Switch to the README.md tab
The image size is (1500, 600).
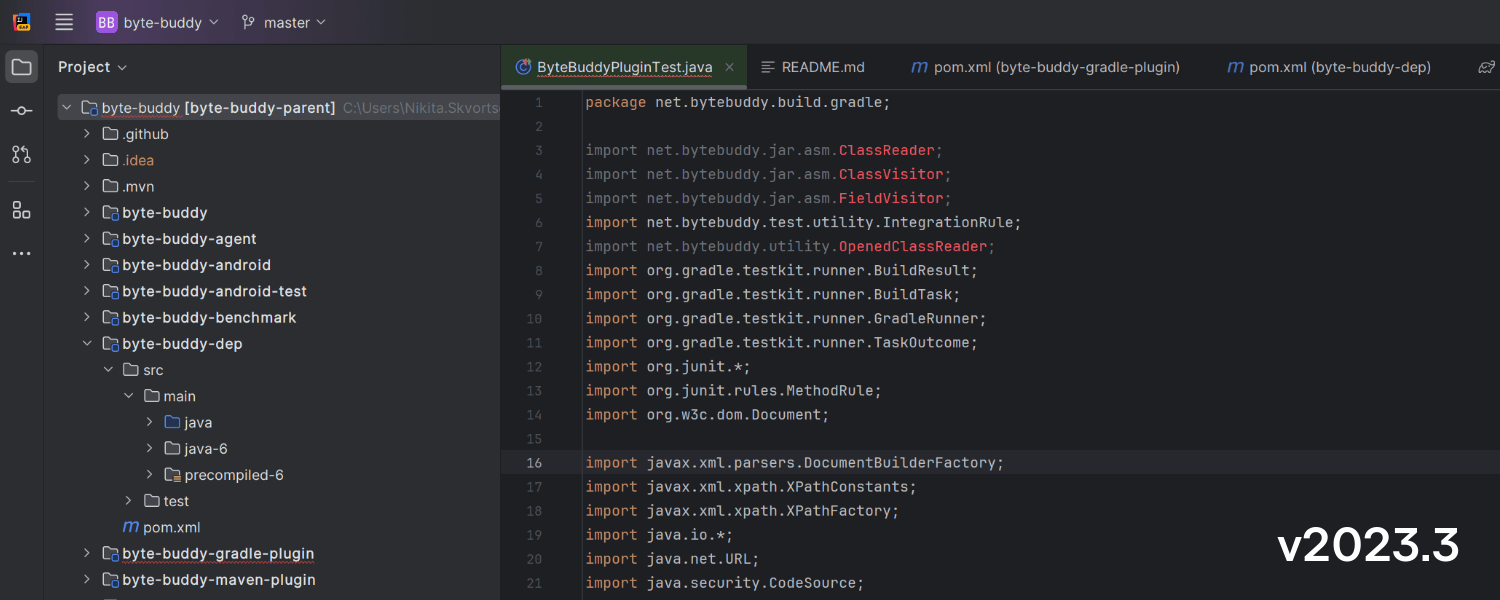(822, 67)
